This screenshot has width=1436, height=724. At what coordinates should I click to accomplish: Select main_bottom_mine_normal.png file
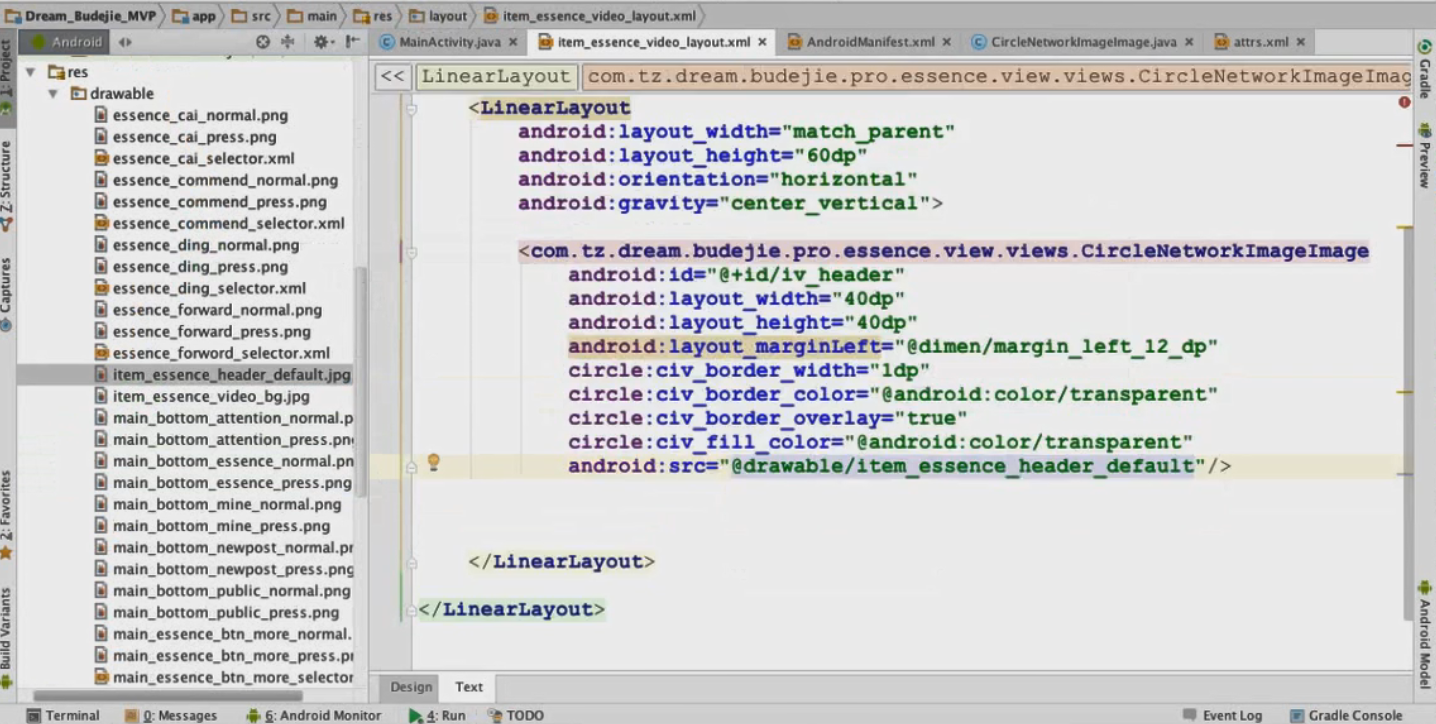227,504
